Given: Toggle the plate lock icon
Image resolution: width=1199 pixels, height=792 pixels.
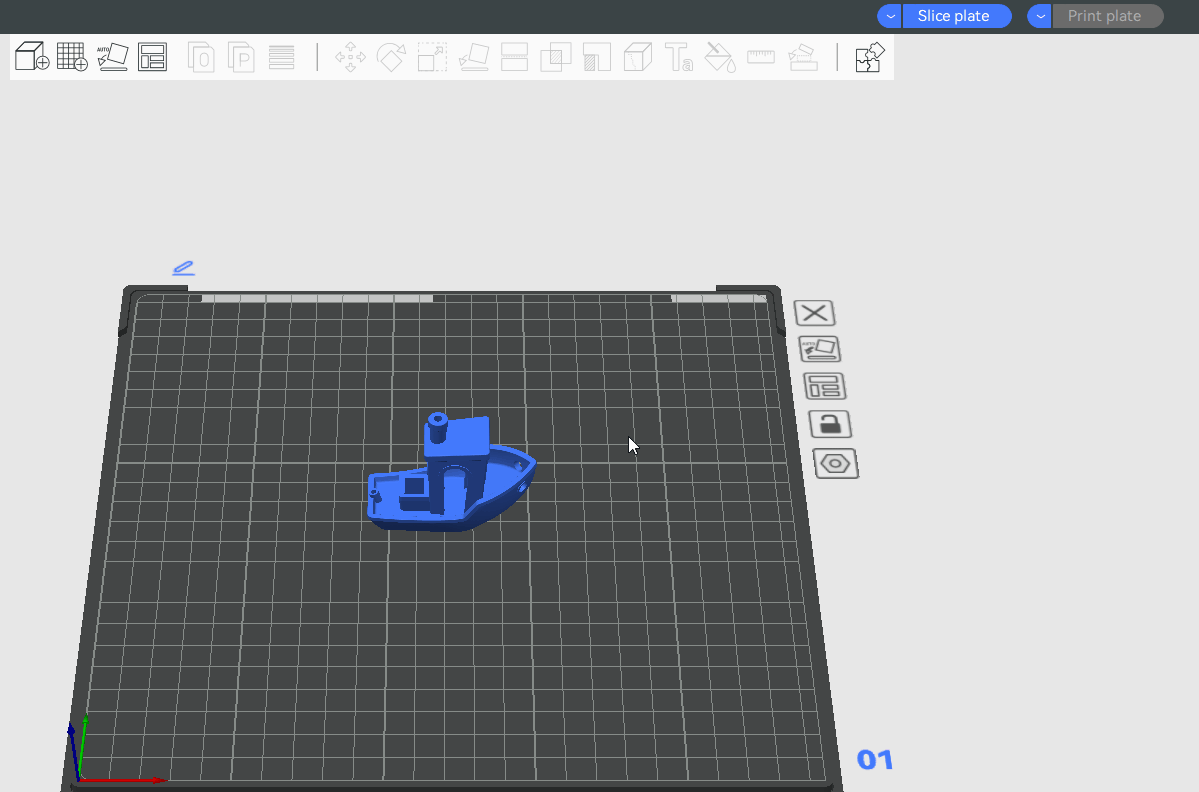Looking at the screenshot, I should tap(830, 424).
